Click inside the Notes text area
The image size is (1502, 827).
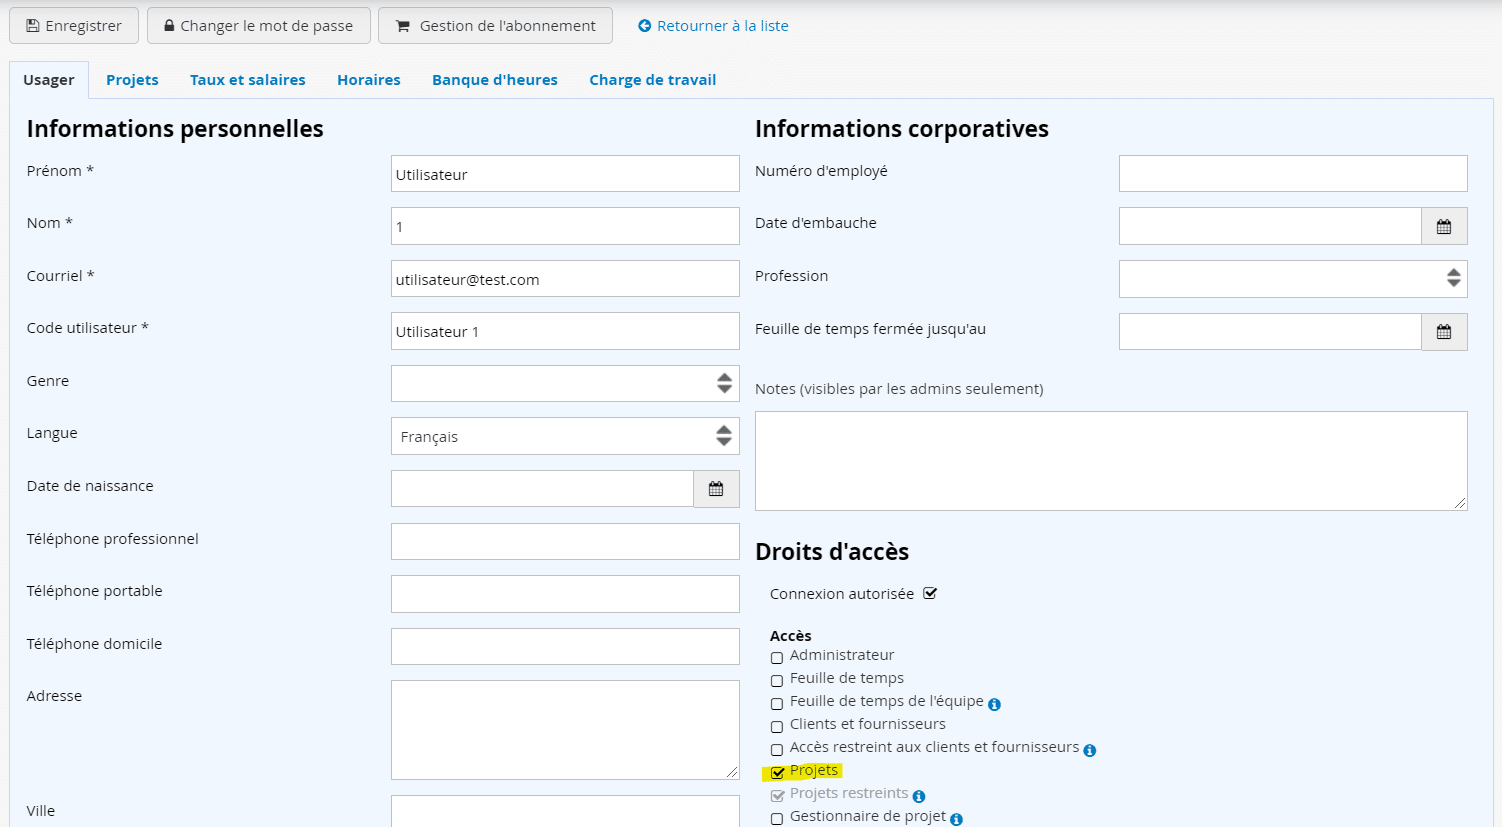click(1111, 461)
